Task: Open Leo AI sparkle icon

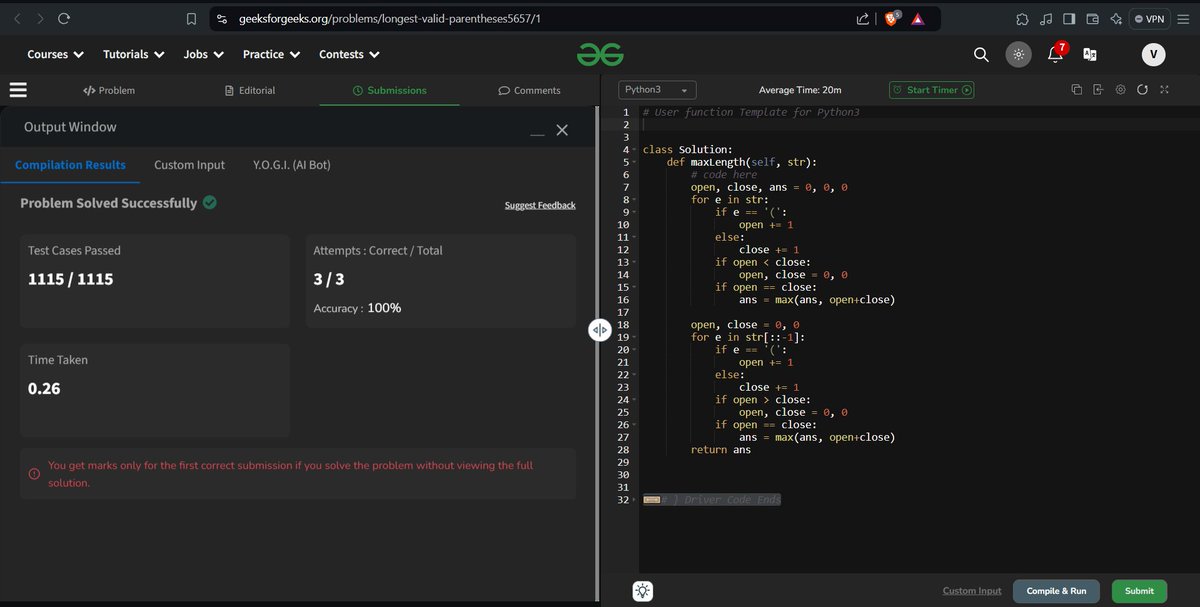Action: click(x=1115, y=19)
